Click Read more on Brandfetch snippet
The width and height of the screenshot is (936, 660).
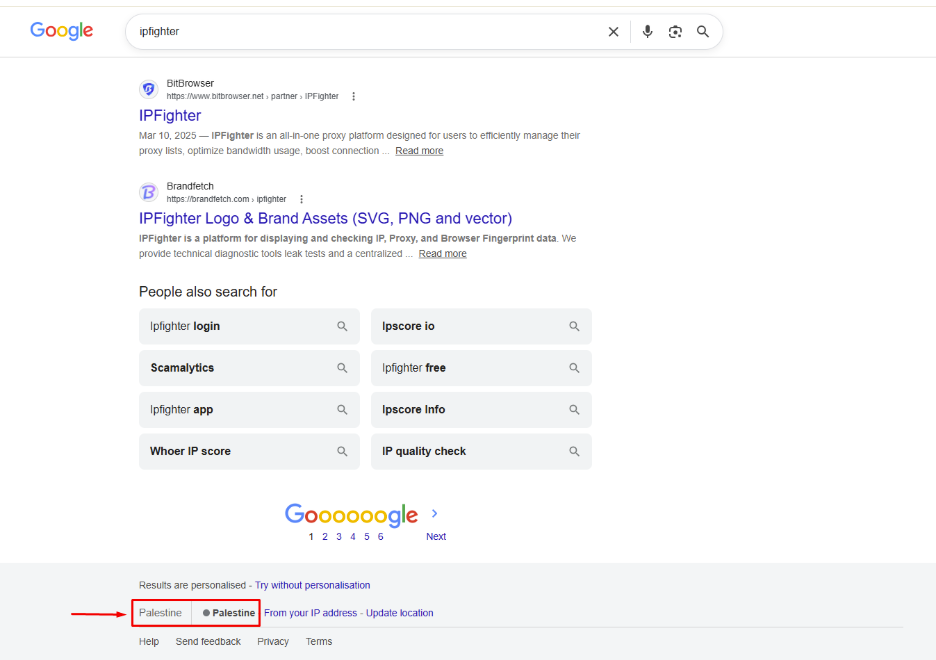[x=442, y=254]
